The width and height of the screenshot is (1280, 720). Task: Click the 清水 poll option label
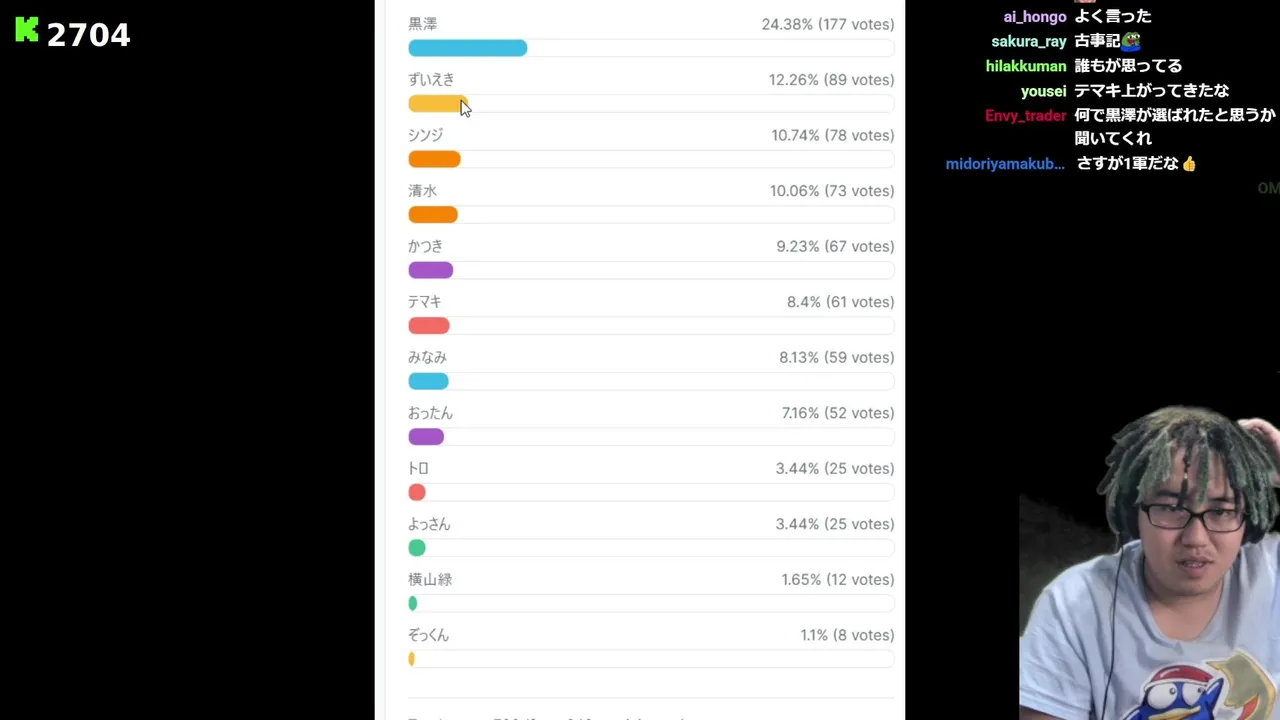tap(423, 191)
